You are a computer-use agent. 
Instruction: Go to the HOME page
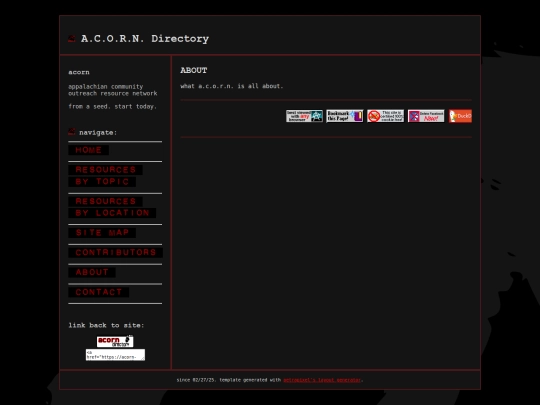point(89,150)
